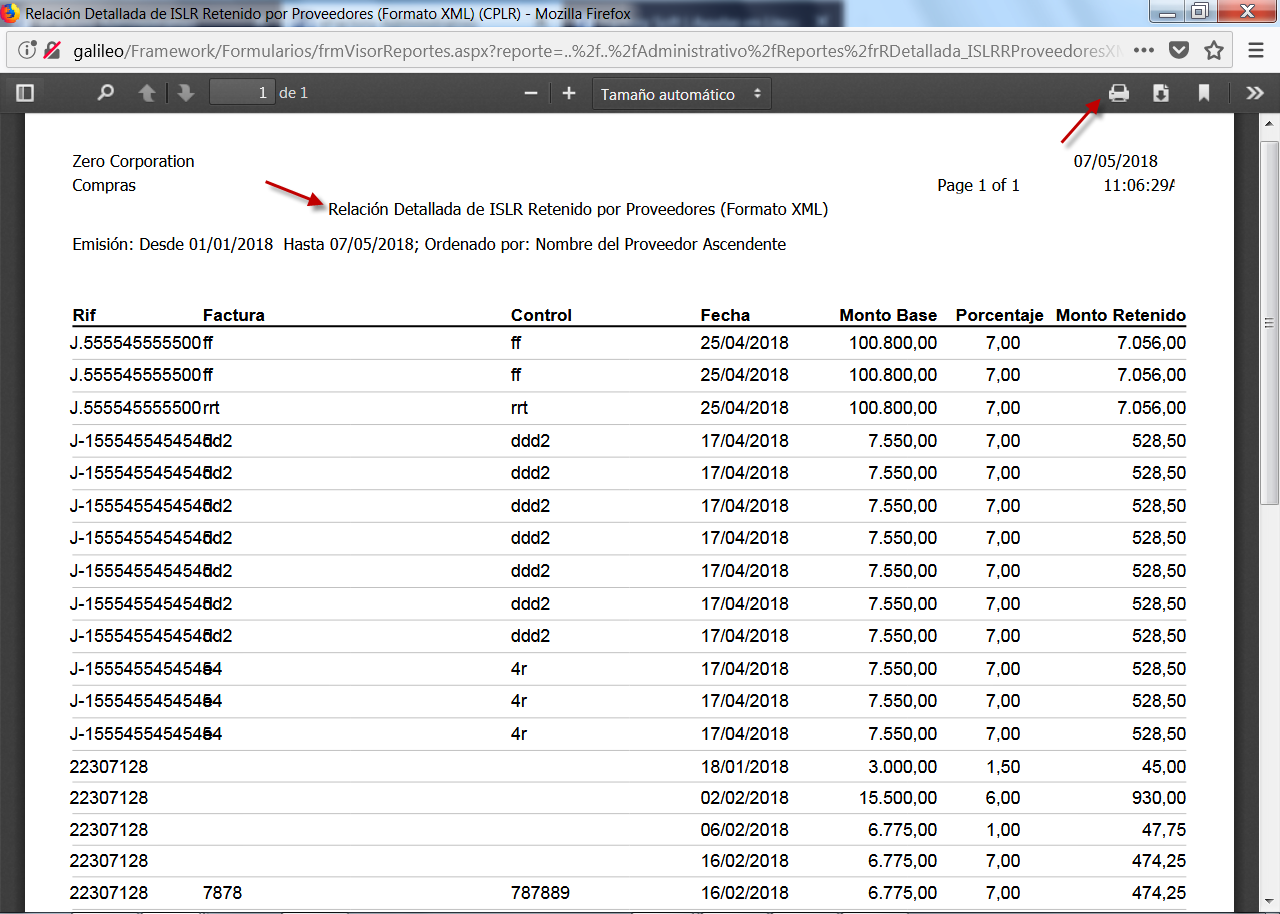Save page to Pocket icon
1280x914 pixels.
[x=1179, y=51]
